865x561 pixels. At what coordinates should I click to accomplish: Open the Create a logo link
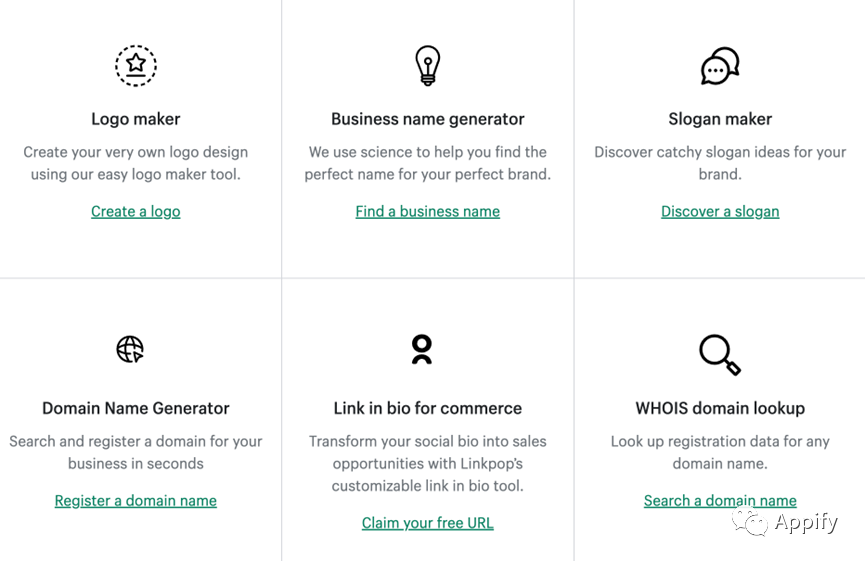coord(136,211)
